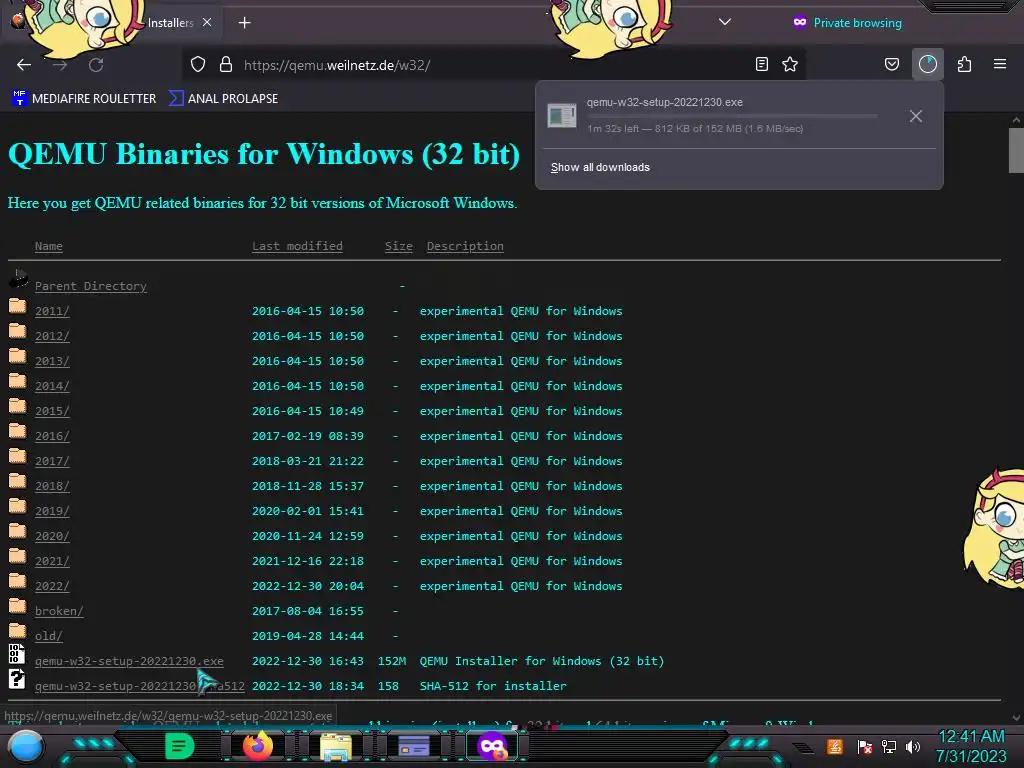Reload the page with the refresh icon
Image resolution: width=1024 pixels, height=768 pixels.
pos(96,65)
